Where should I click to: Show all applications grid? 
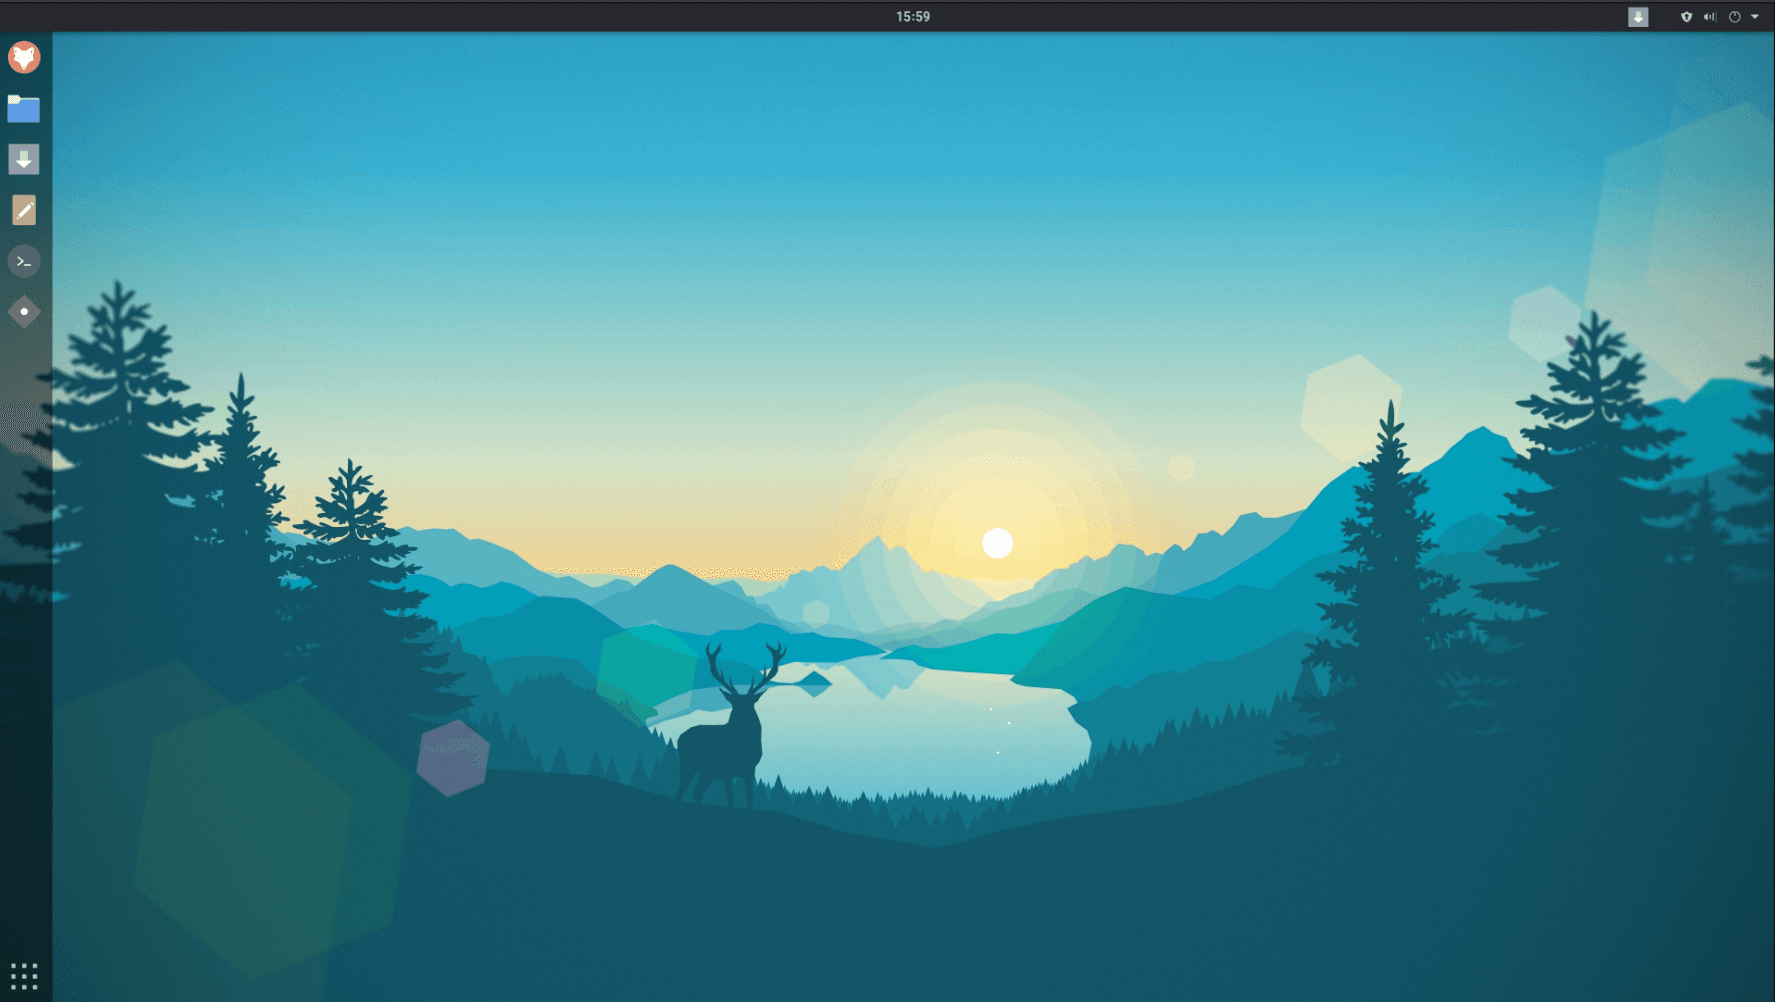24,975
